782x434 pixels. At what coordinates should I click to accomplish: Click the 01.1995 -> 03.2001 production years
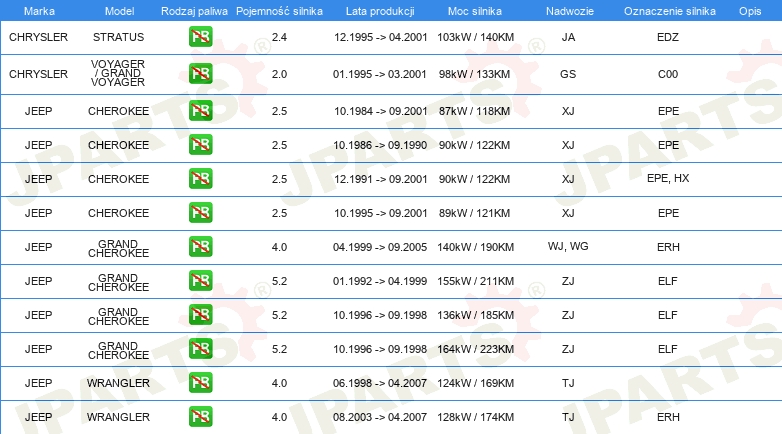[x=380, y=74]
